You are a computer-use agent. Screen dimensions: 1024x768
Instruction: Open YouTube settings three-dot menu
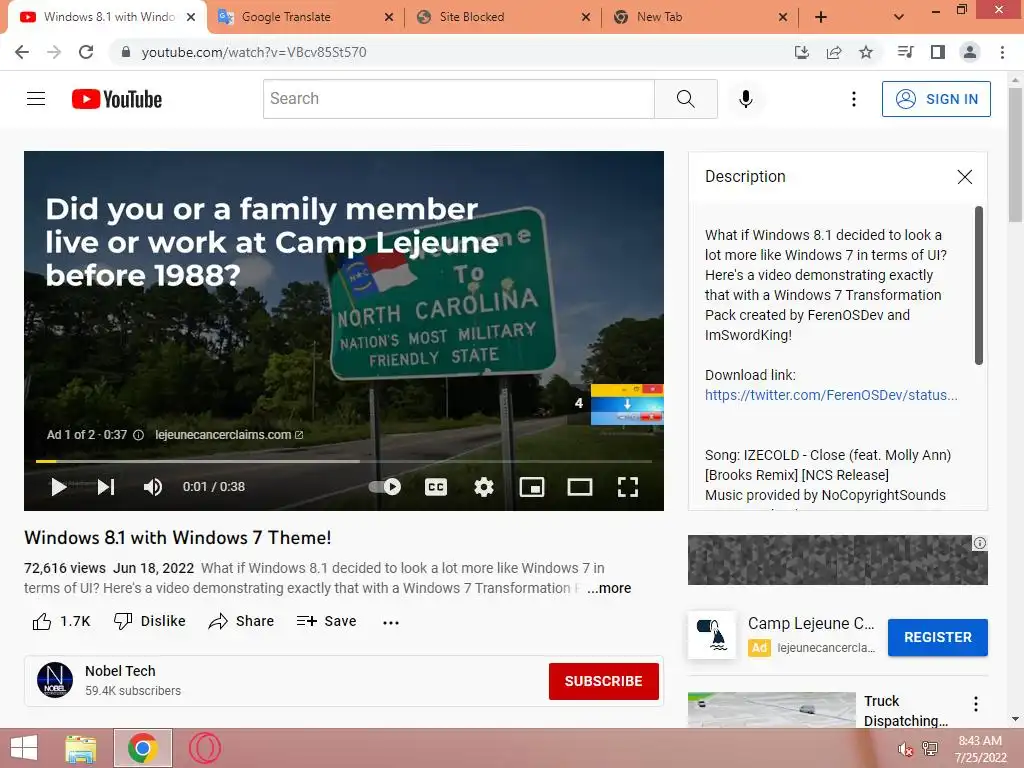pos(854,99)
